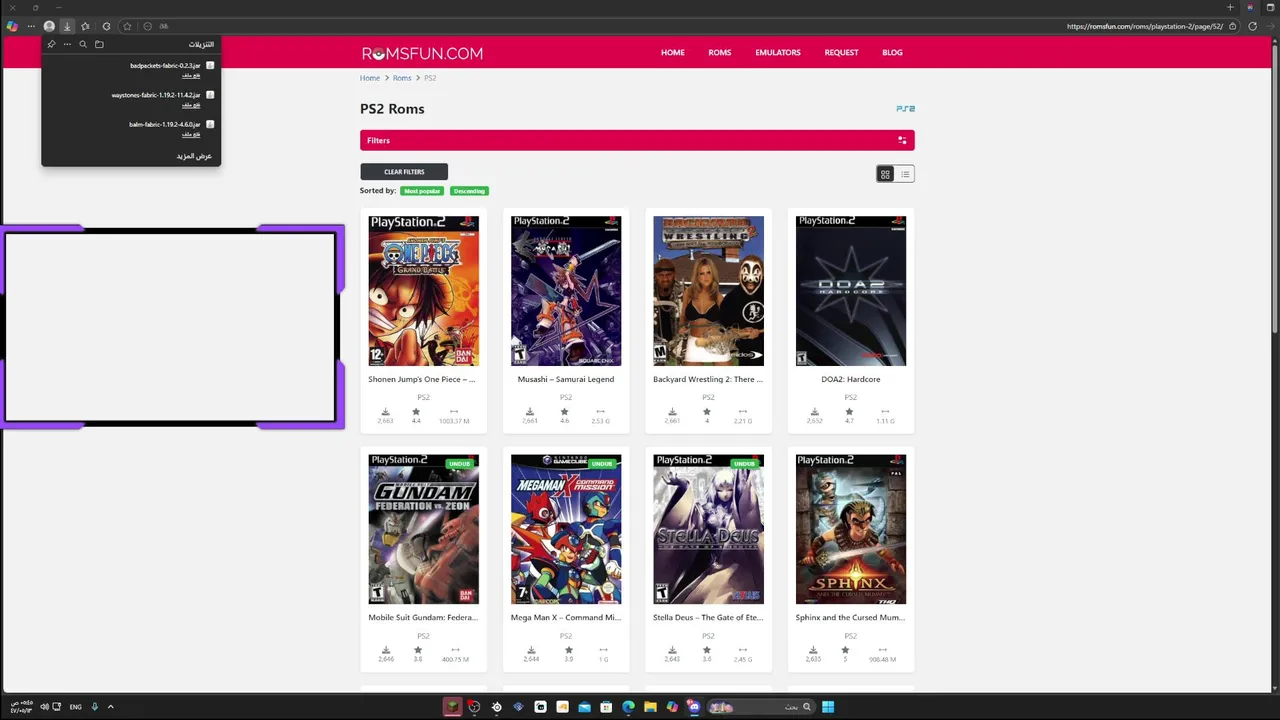Open the EMULATORS menu item
Image resolution: width=1280 pixels, height=720 pixels.
point(778,53)
